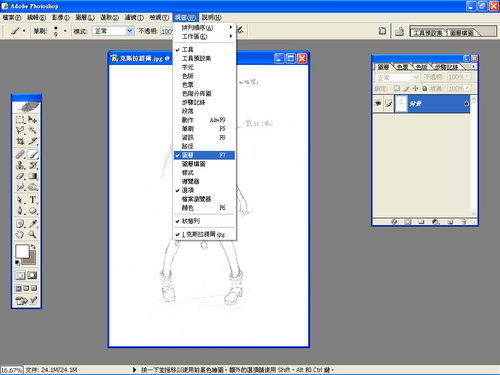Open status bar info popup arrow
This screenshot has width=500, height=375.
tap(134, 370)
